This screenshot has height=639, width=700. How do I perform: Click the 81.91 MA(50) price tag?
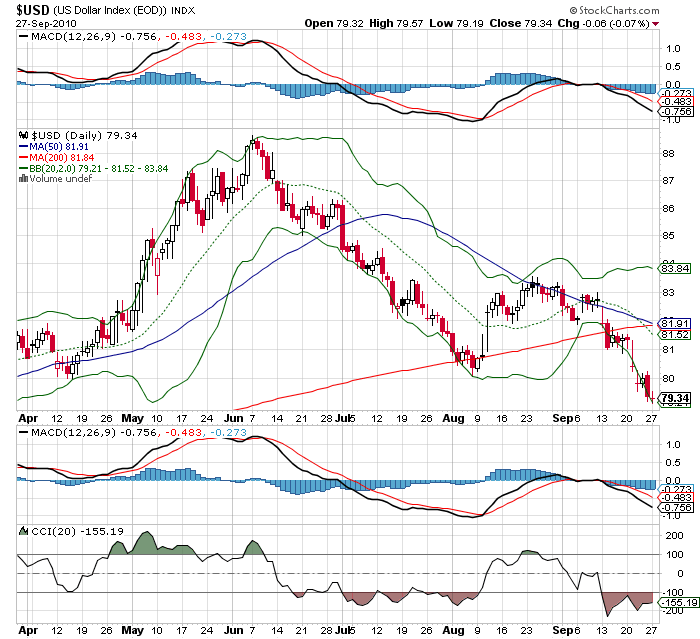[x=676, y=324]
